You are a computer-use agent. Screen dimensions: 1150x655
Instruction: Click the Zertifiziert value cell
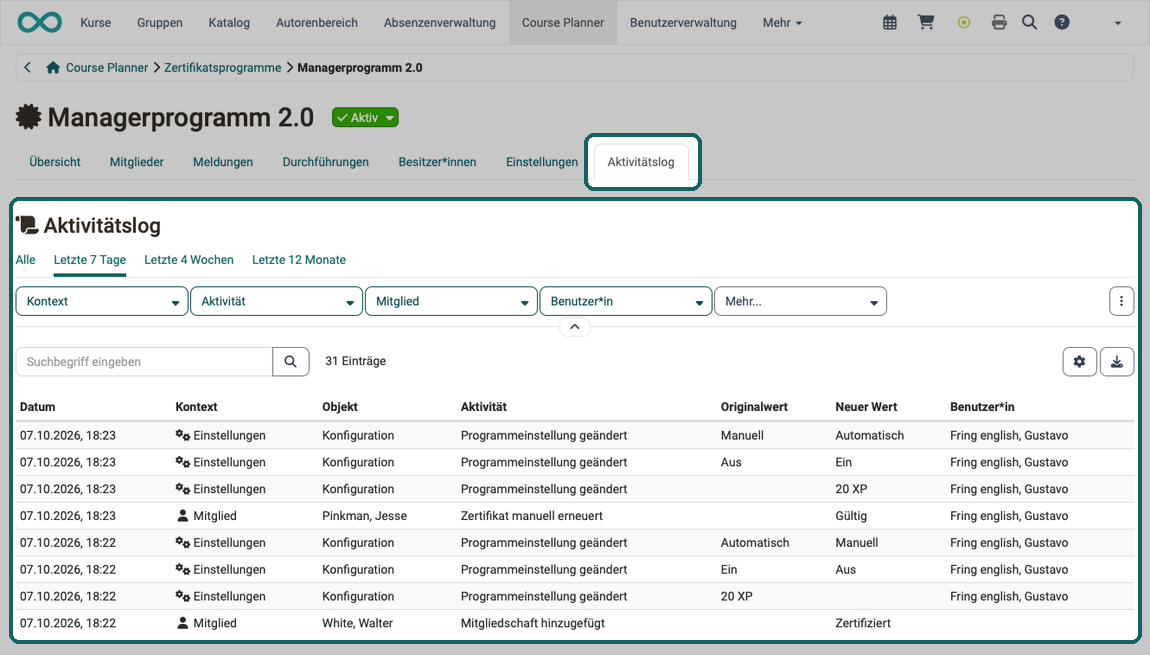(x=862, y=623)
